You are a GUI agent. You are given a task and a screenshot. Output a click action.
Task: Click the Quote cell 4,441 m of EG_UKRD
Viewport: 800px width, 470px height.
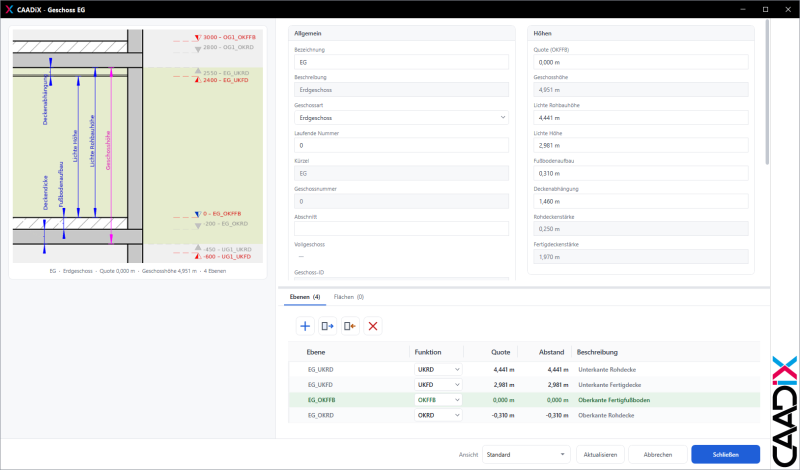point(504,369)
